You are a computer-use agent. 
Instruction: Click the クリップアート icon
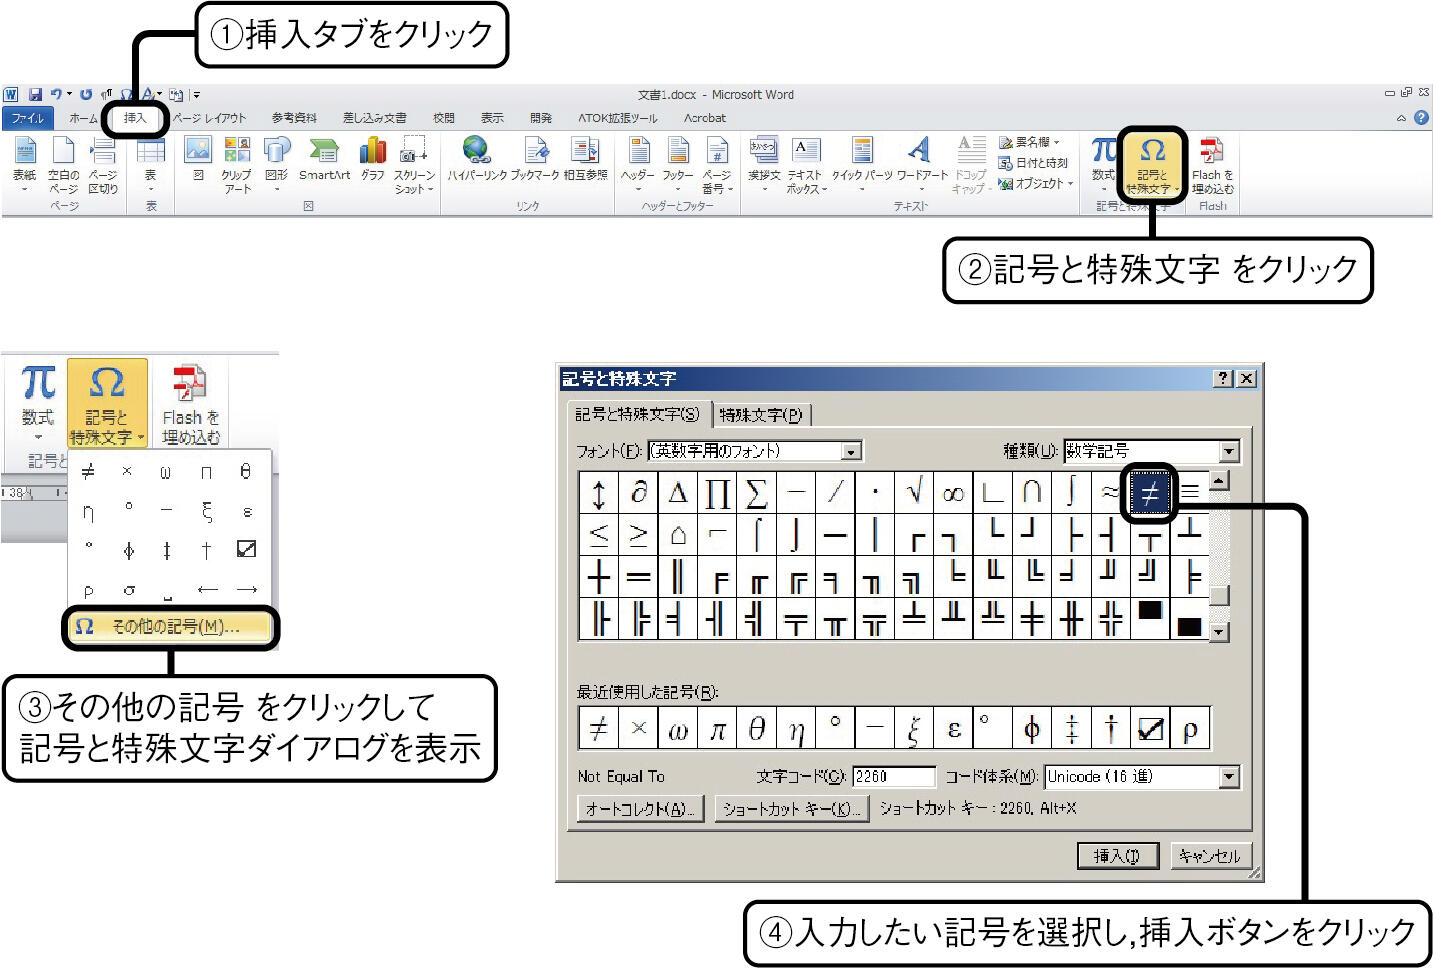pyautogui.click(x=237, y=152)
